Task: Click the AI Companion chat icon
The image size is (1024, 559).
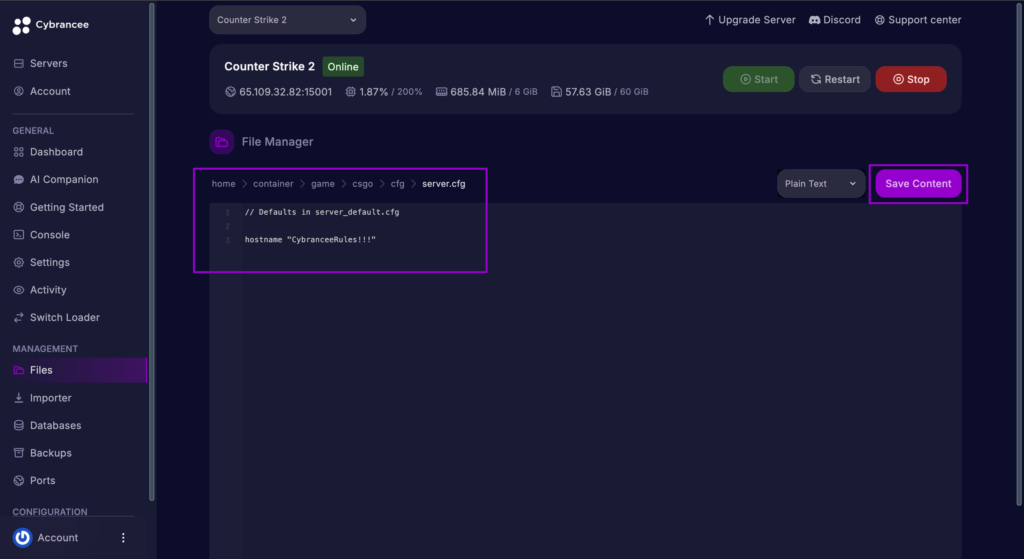Action: 19,180
